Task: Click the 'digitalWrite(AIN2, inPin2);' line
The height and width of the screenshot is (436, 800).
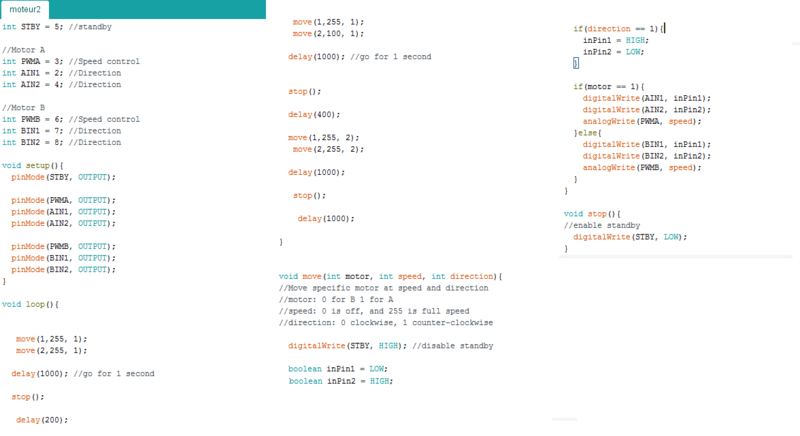Action: coord(646,110)
